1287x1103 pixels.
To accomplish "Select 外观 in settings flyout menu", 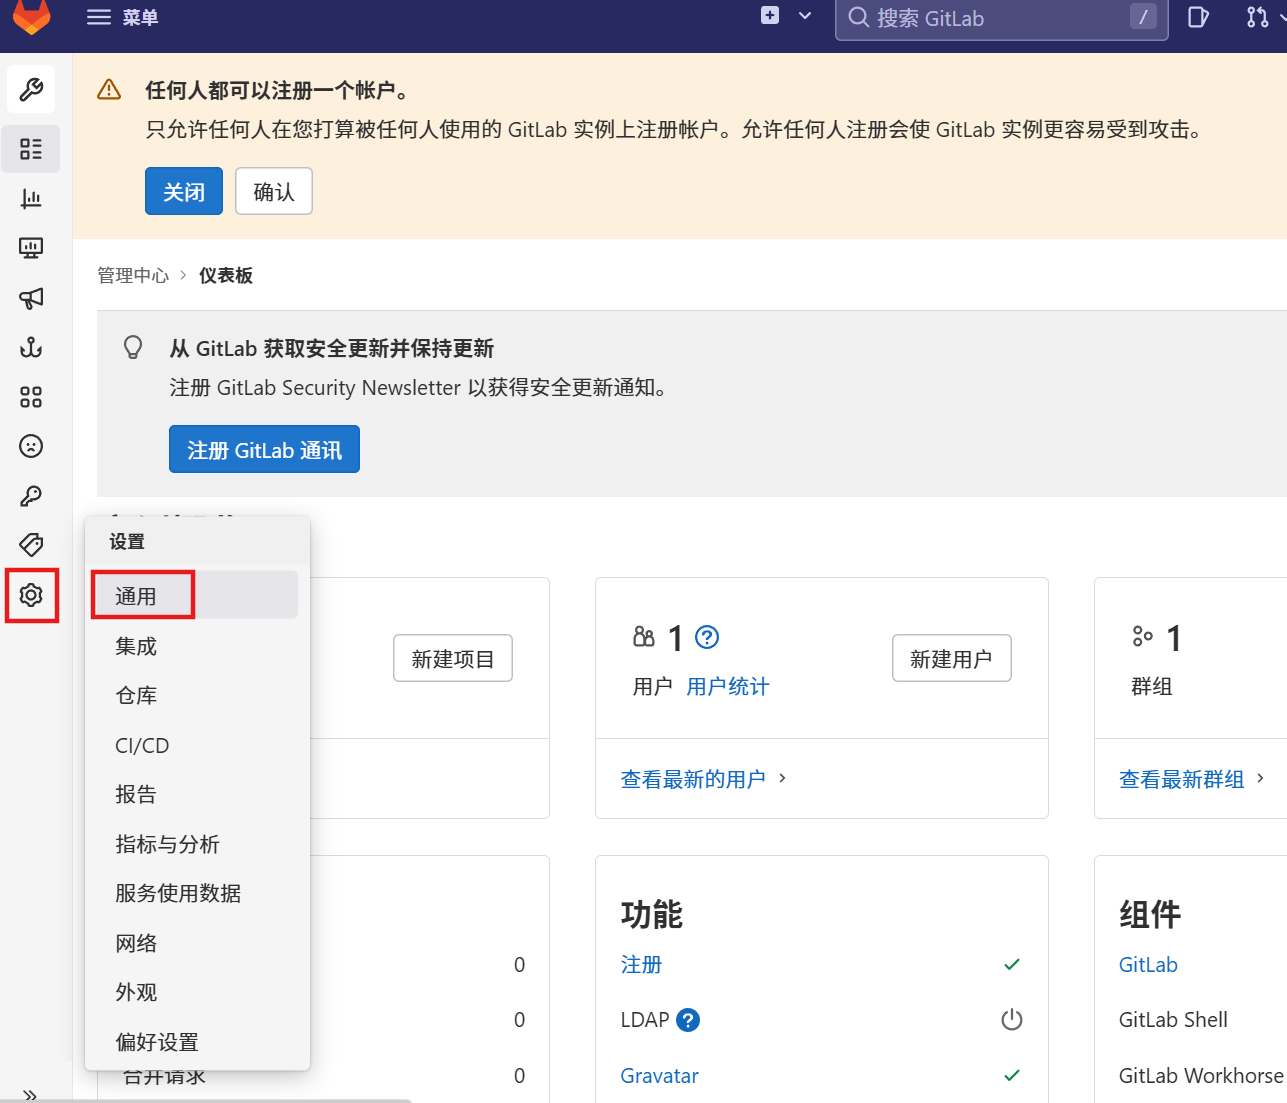I will pos(194,992).
